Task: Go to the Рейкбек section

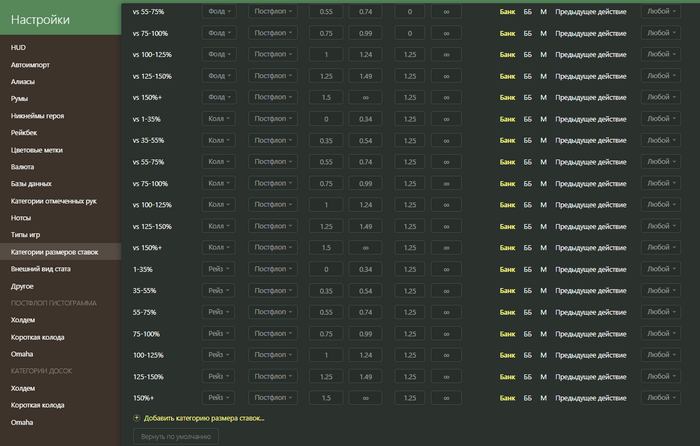Action: click(x=24, y=133)
